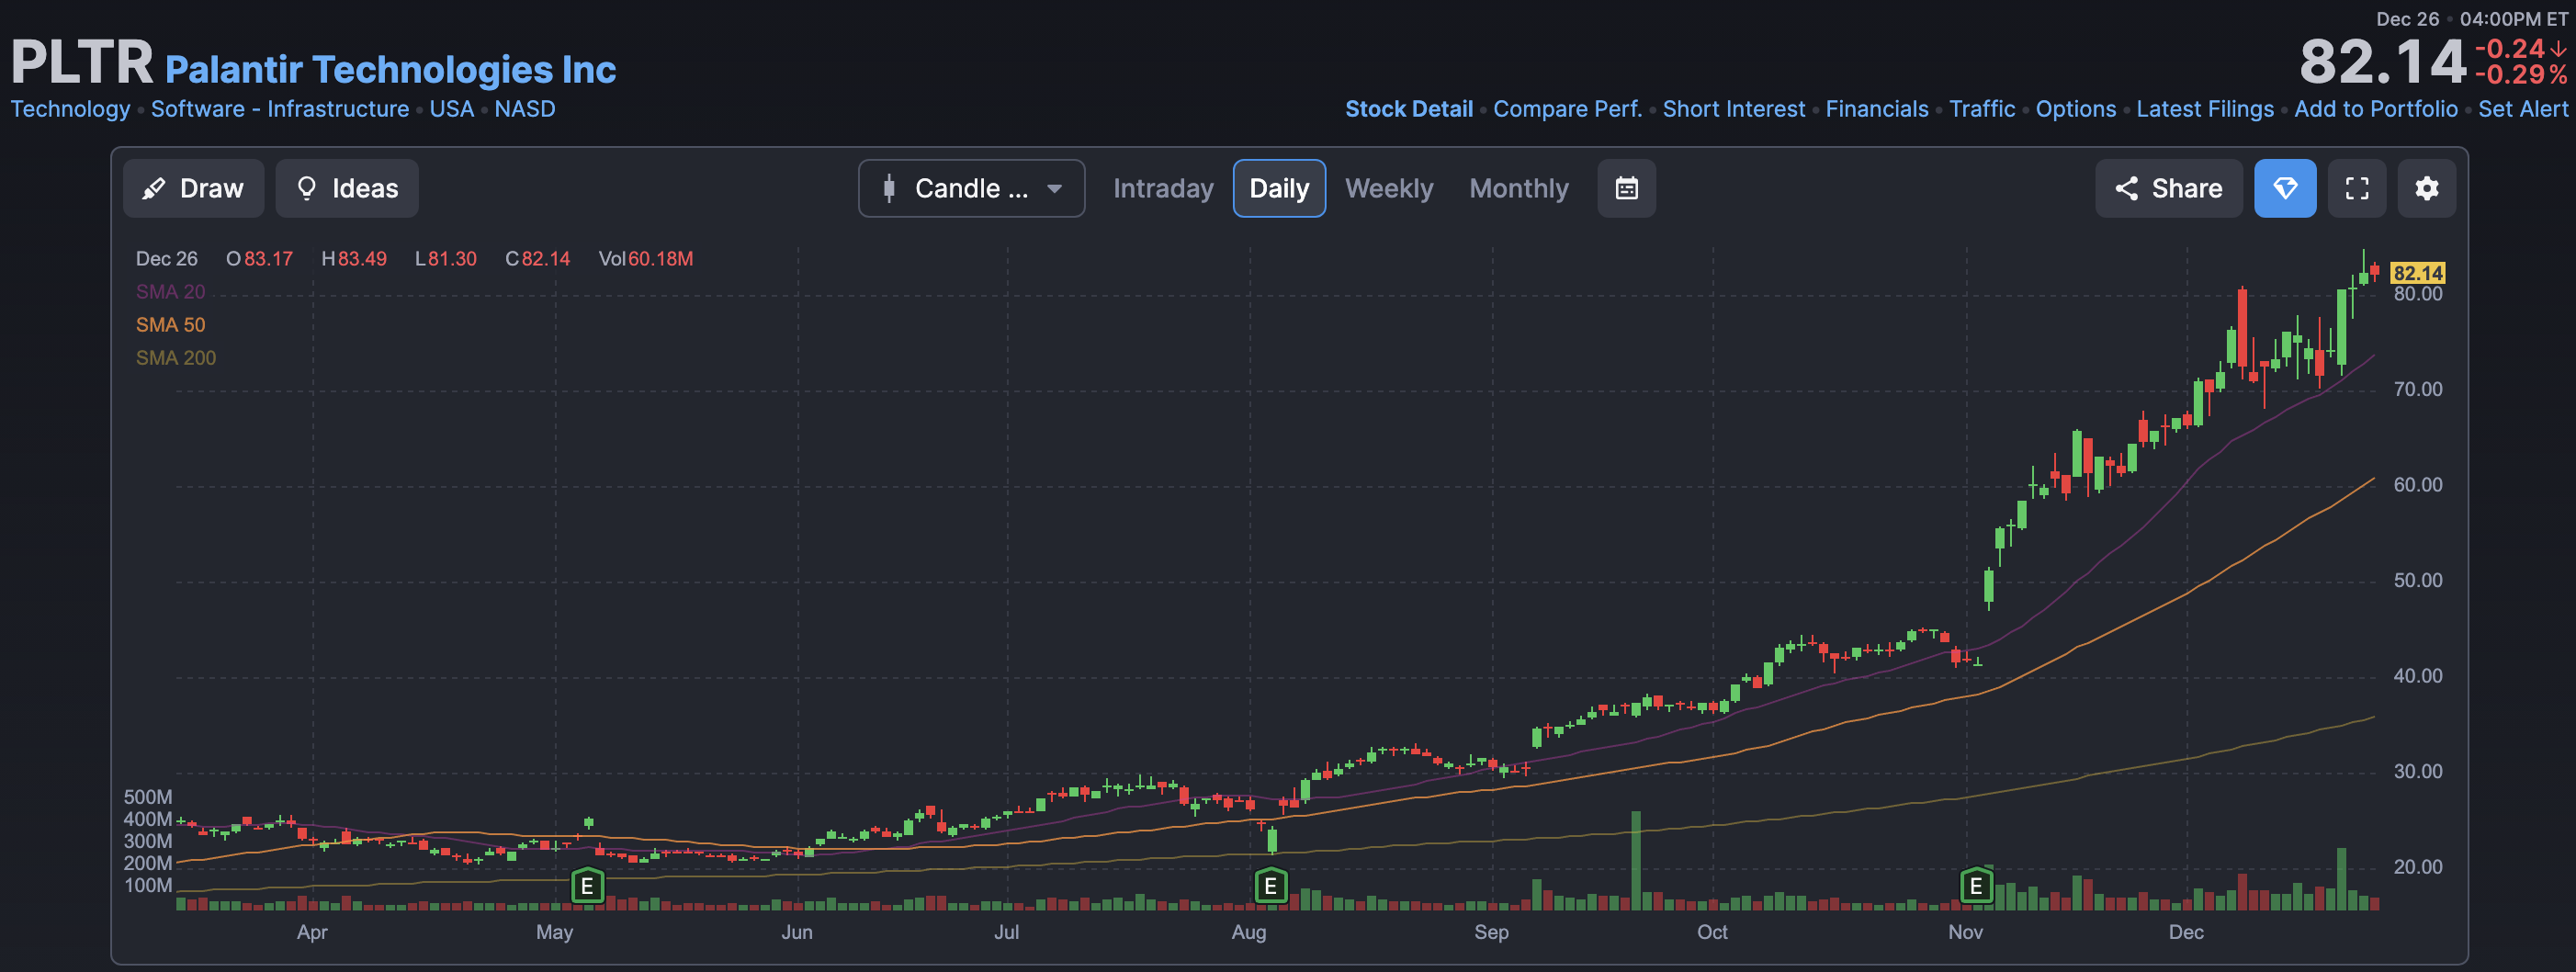
Task: Expand the Candle chart type dropdown
Action: tap(971, 188)
